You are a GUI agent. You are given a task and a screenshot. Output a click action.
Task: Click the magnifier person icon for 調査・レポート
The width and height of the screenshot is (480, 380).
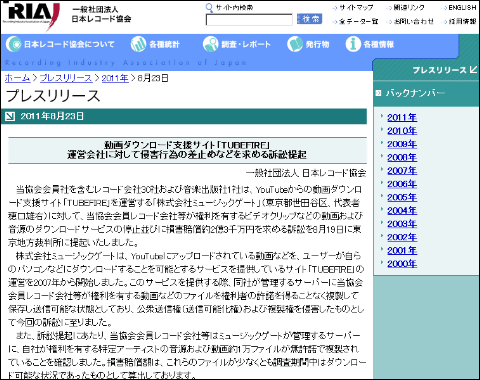211,44
